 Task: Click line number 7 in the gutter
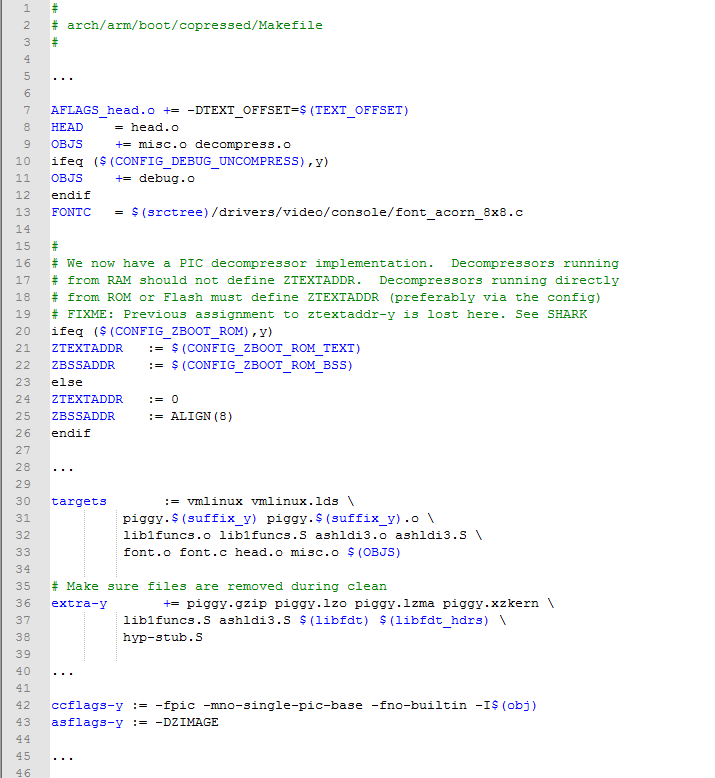pos(27,110)
